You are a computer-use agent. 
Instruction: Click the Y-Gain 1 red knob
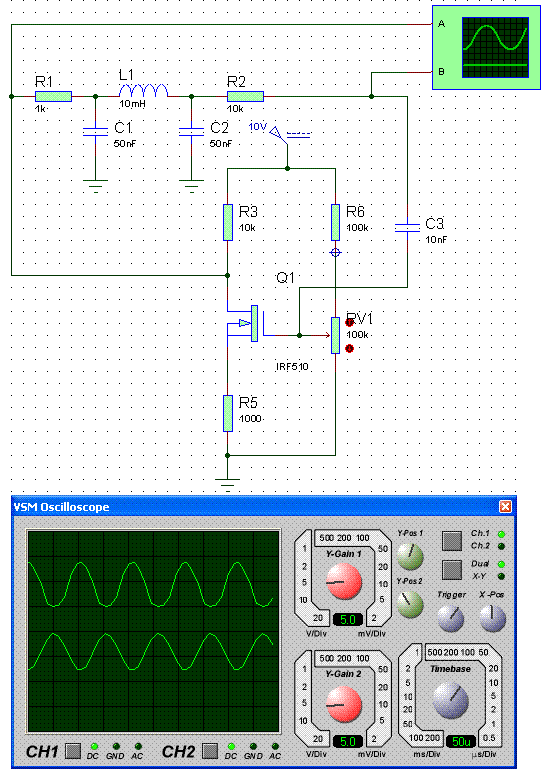point(344,582)
